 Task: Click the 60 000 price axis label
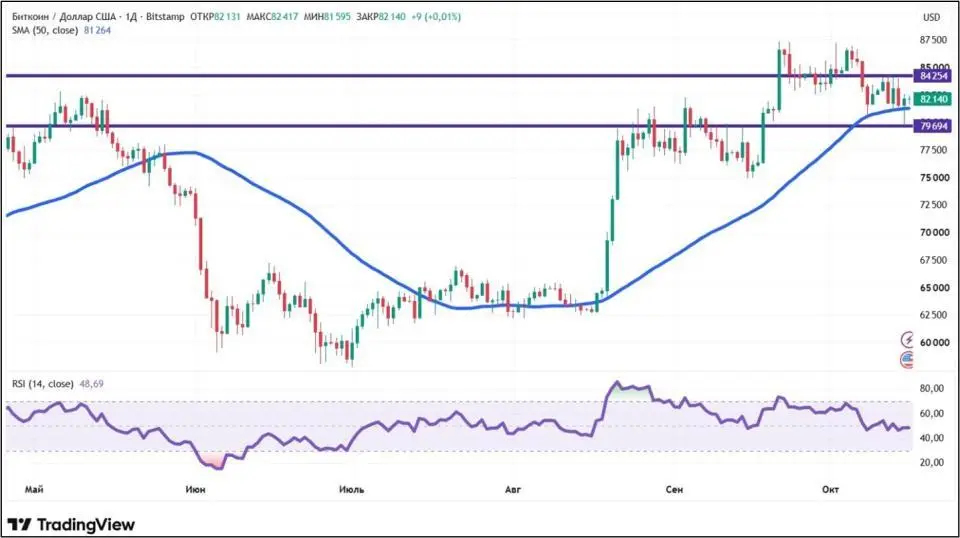pyautogui.click(x=934, y=343)
